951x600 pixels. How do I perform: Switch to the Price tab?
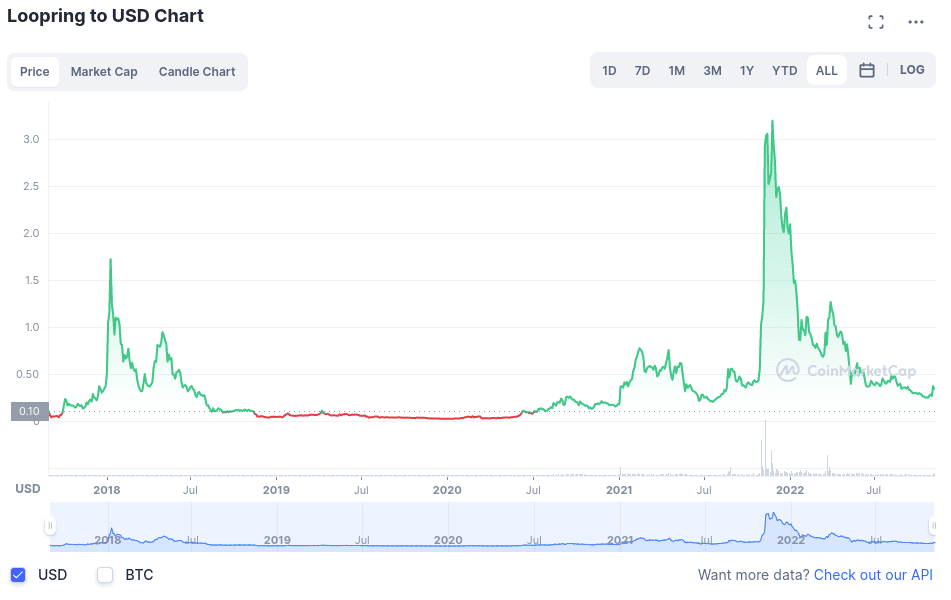(35, 72)
